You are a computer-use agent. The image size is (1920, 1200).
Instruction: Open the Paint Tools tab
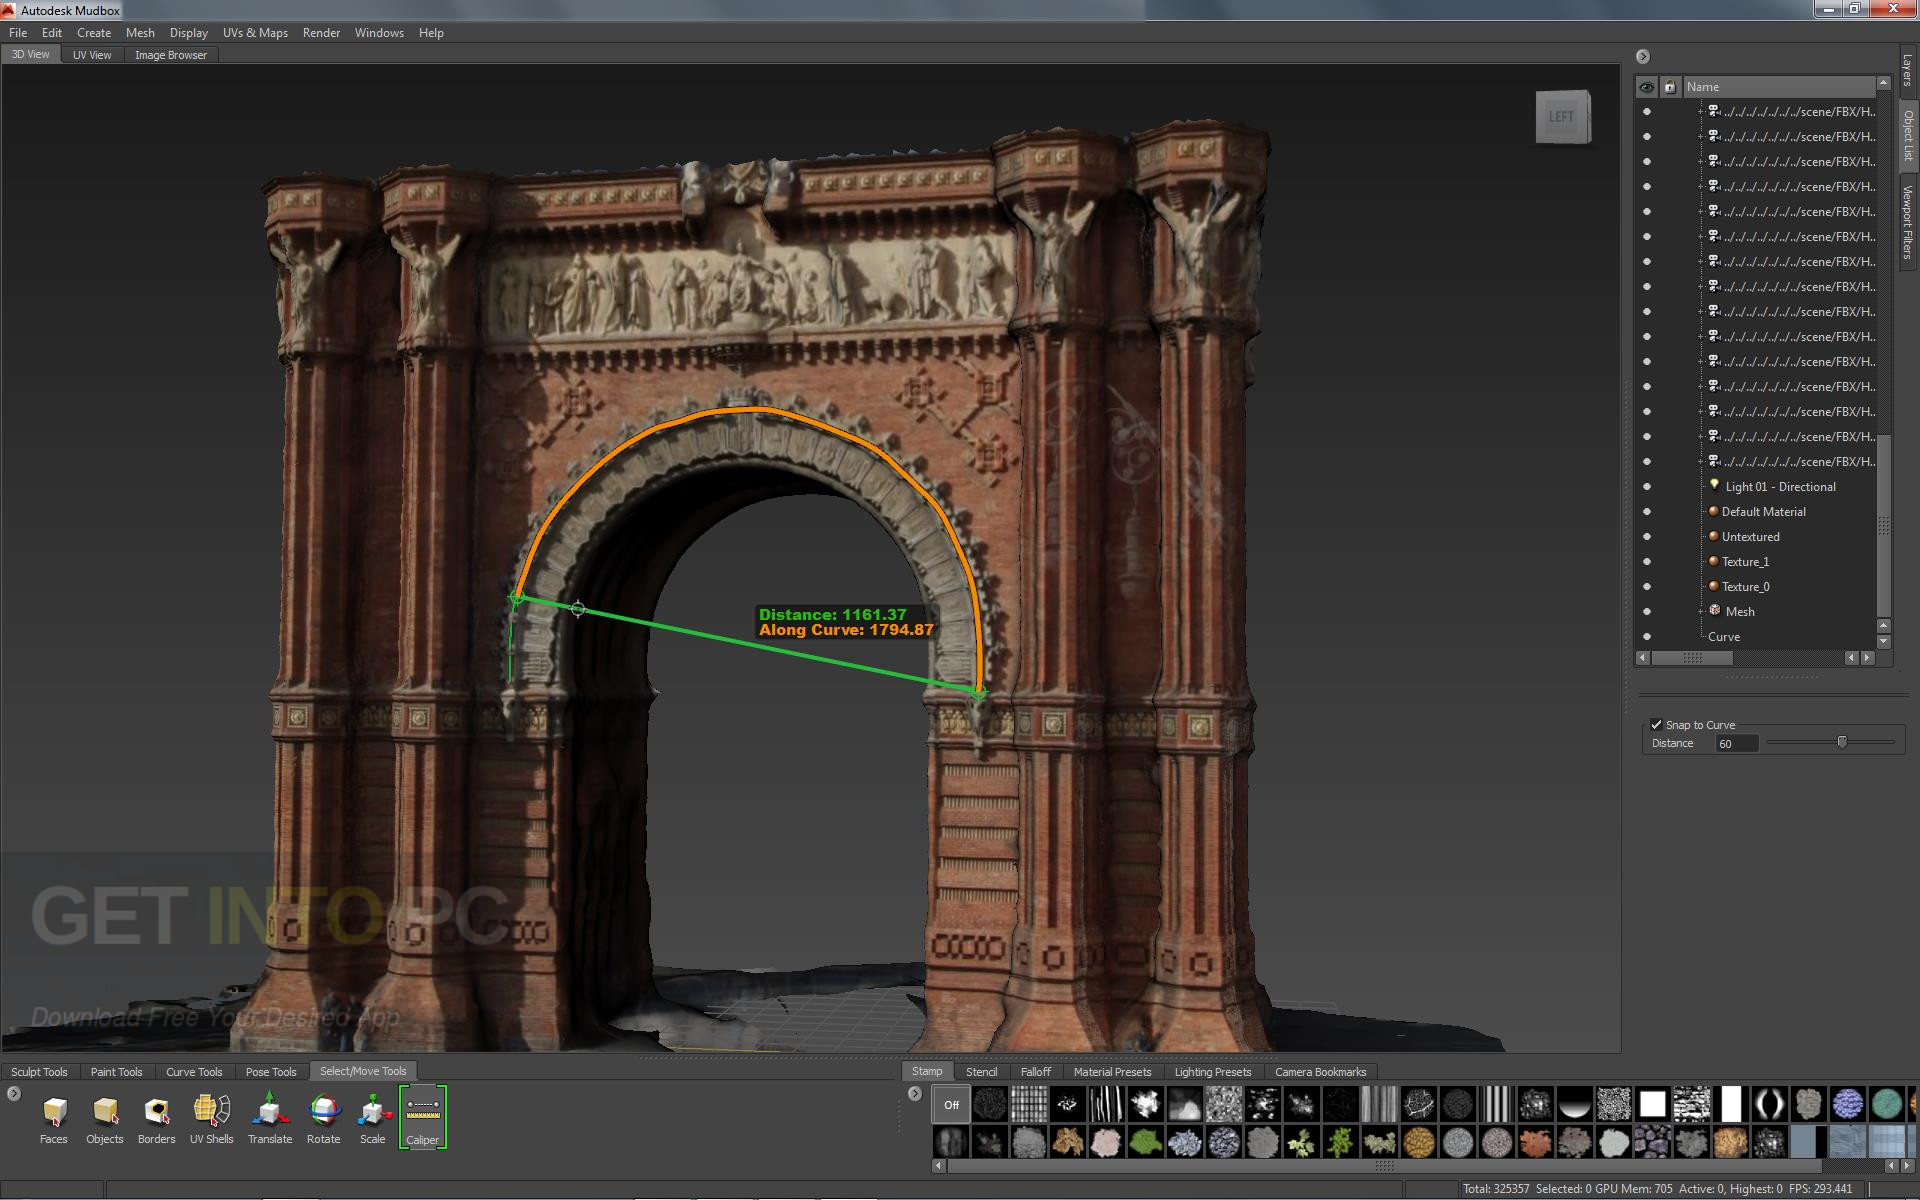(116, 1072)
